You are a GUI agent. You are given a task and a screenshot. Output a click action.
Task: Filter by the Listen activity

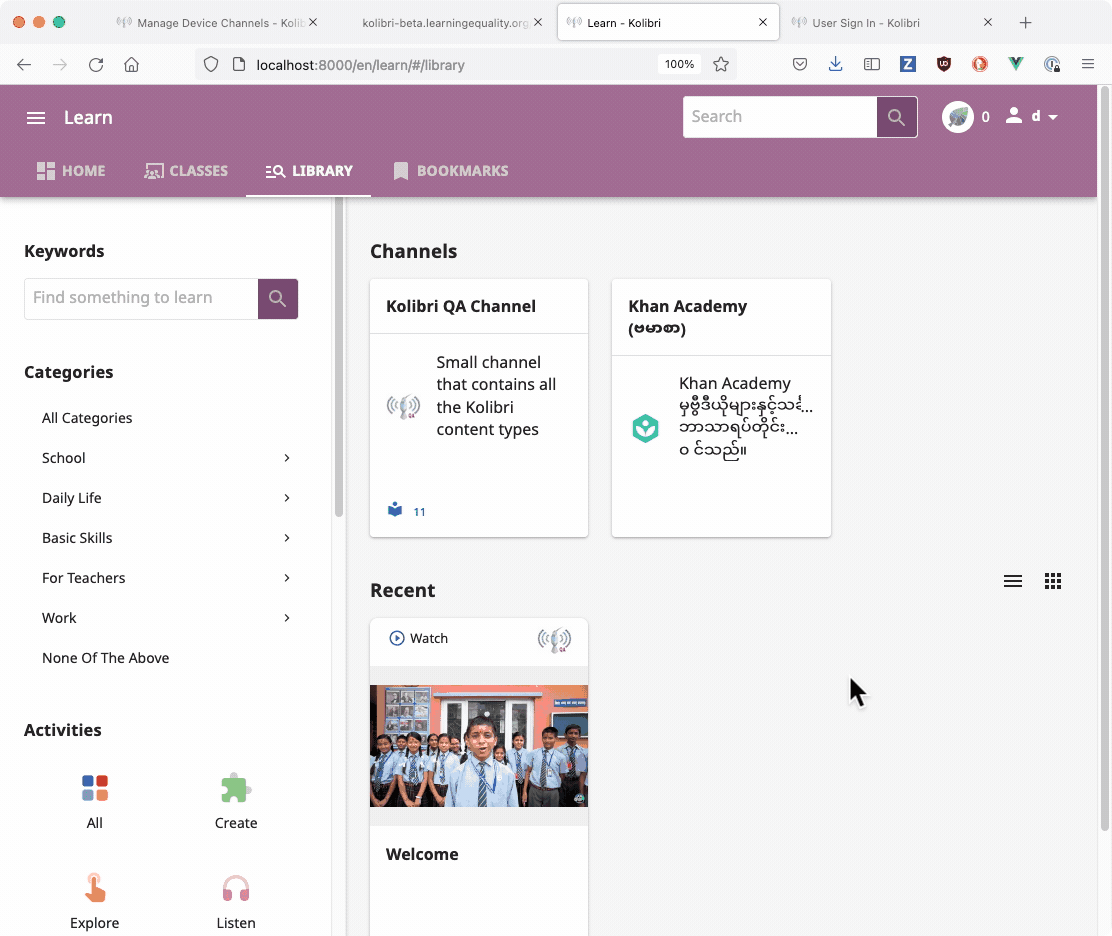point(235,888)
